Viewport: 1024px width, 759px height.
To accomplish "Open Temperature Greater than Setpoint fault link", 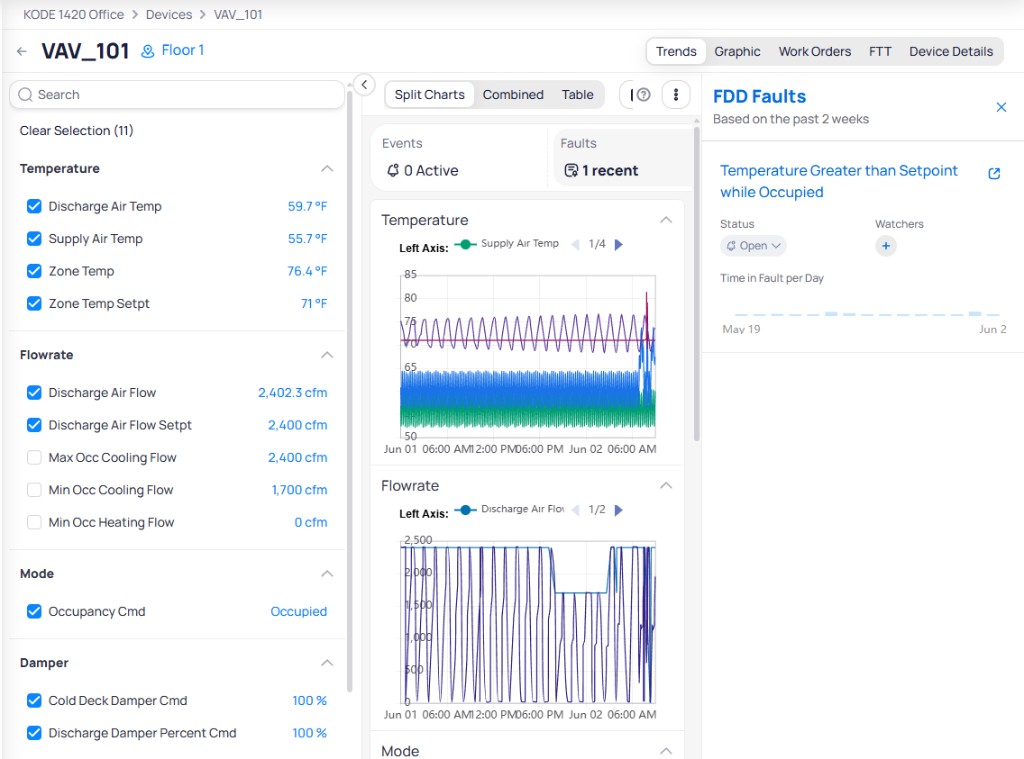I will [x=839, y=182].
